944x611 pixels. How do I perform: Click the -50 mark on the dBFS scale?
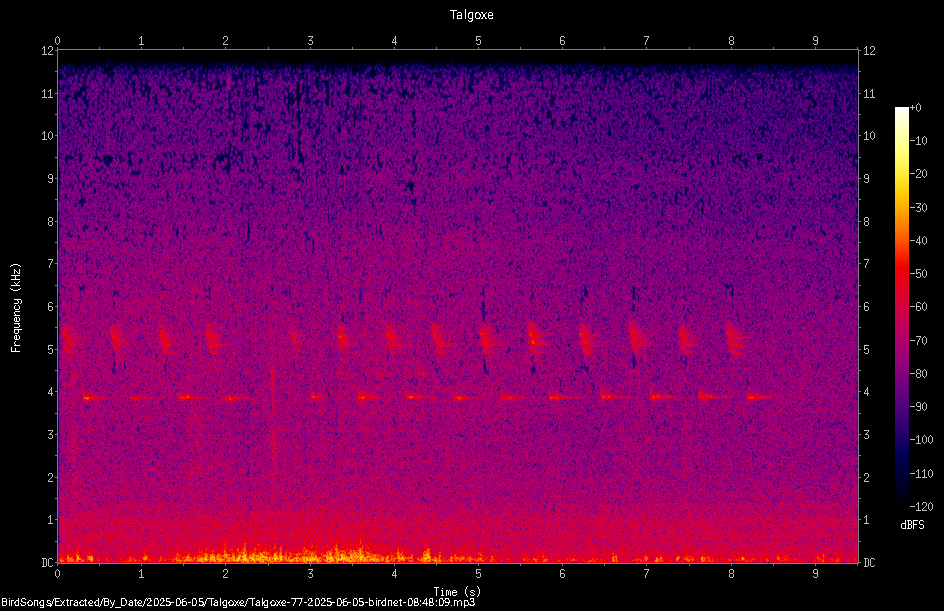[919, 273]
